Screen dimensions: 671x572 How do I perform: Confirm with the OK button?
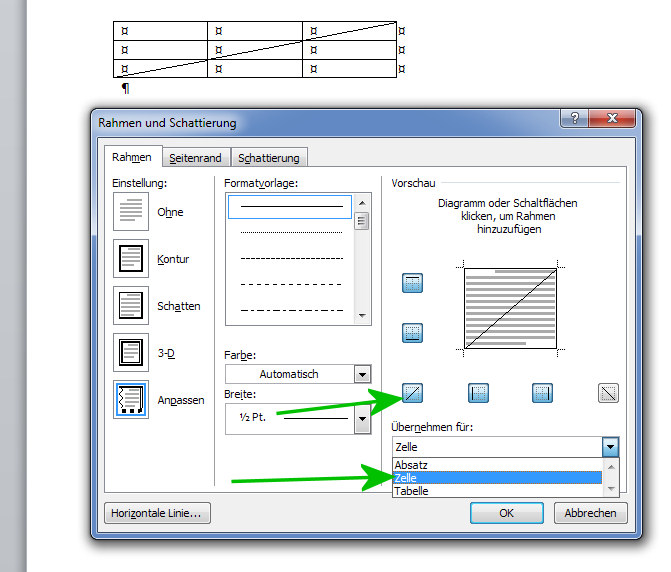[x=507, y=513]
